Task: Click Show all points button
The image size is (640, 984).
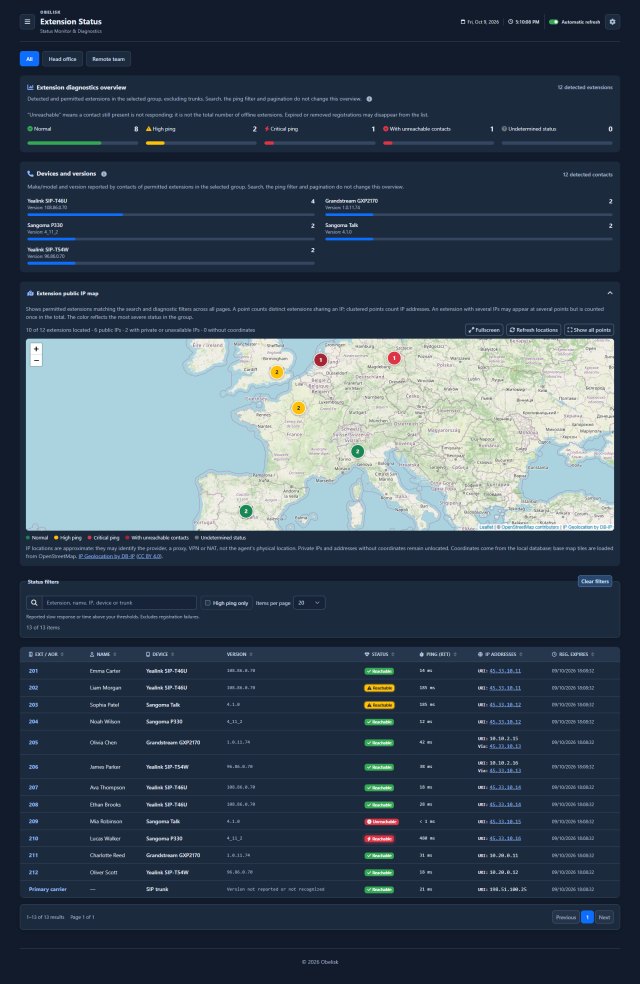Action: (x=589, y=330)
